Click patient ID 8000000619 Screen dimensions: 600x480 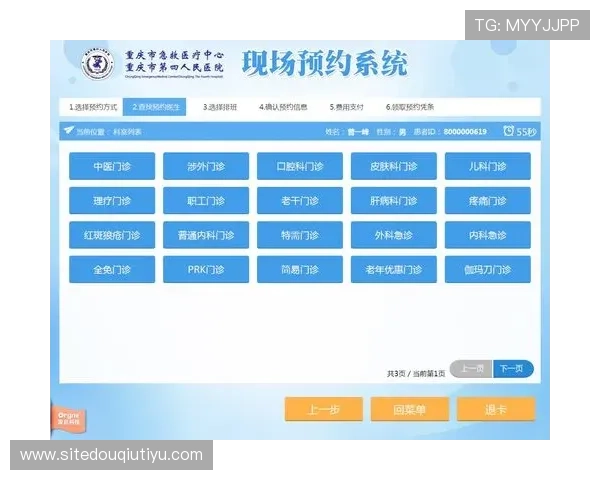(465, 132)
